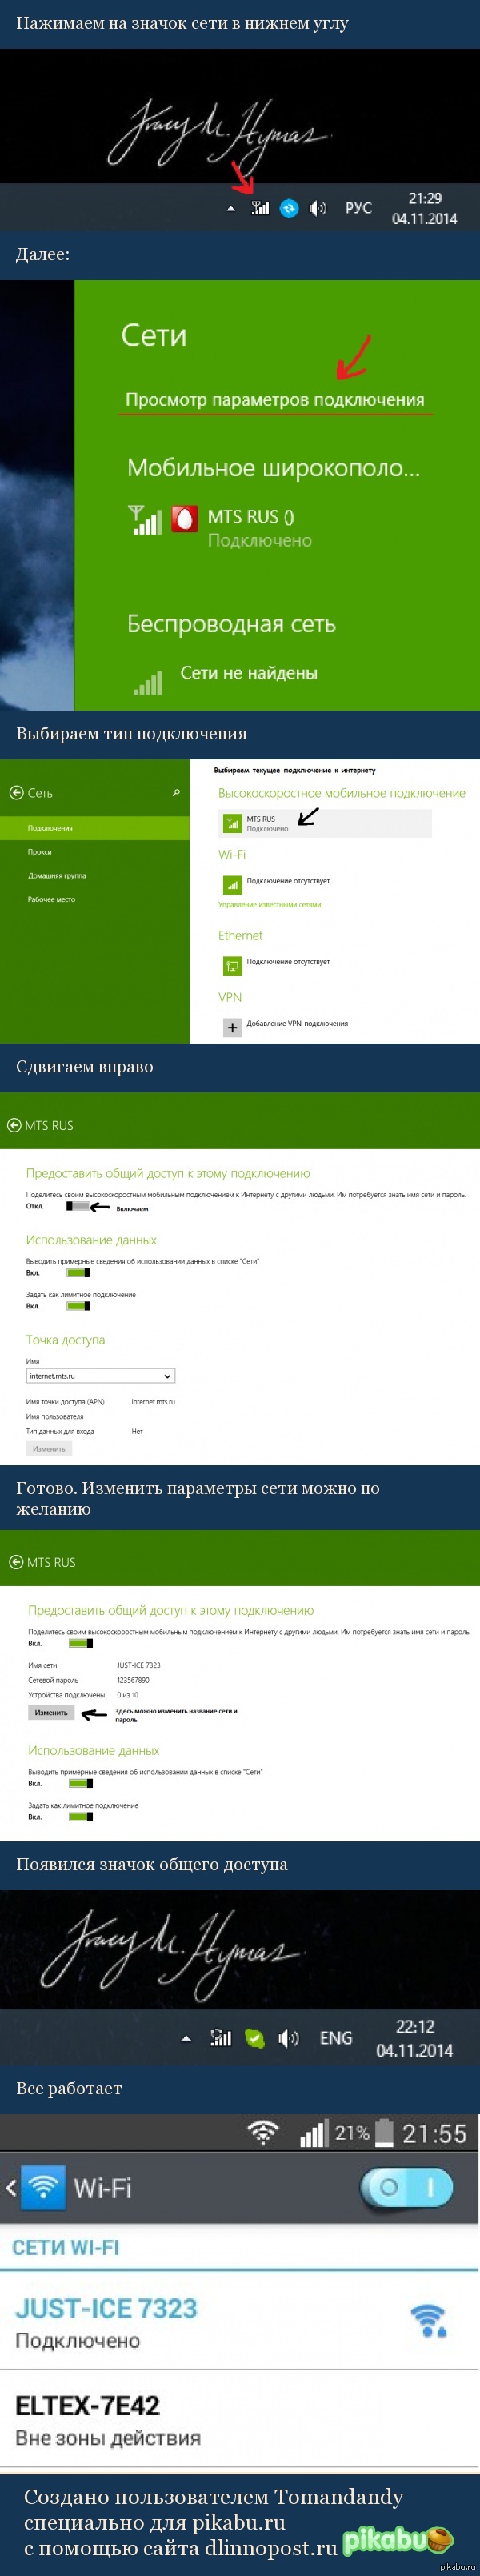Turn on sharing switch labeled Откл.
Image resolution: width=480 pixels, height=2576 pixels.
(78, 1206)
